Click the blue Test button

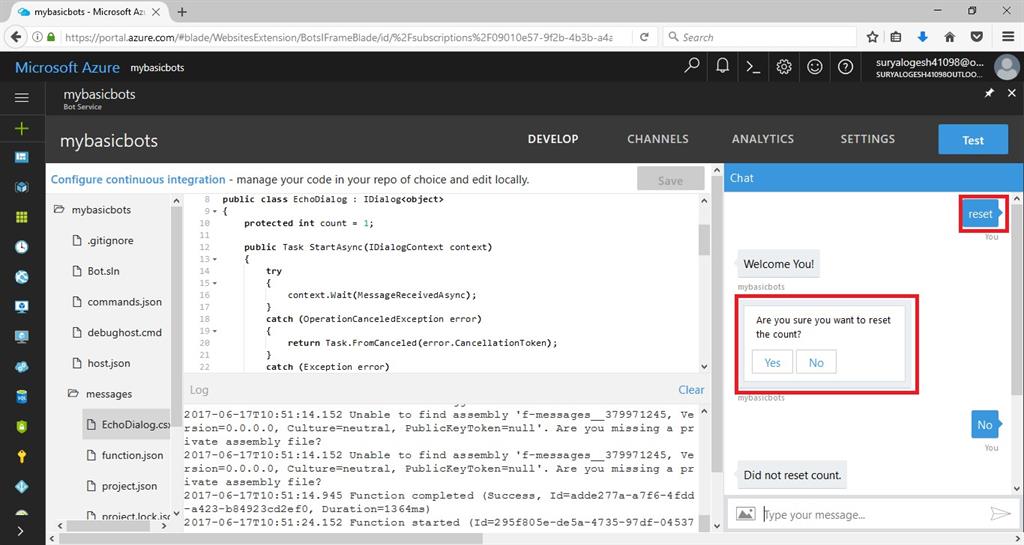(x=973, y=140)
